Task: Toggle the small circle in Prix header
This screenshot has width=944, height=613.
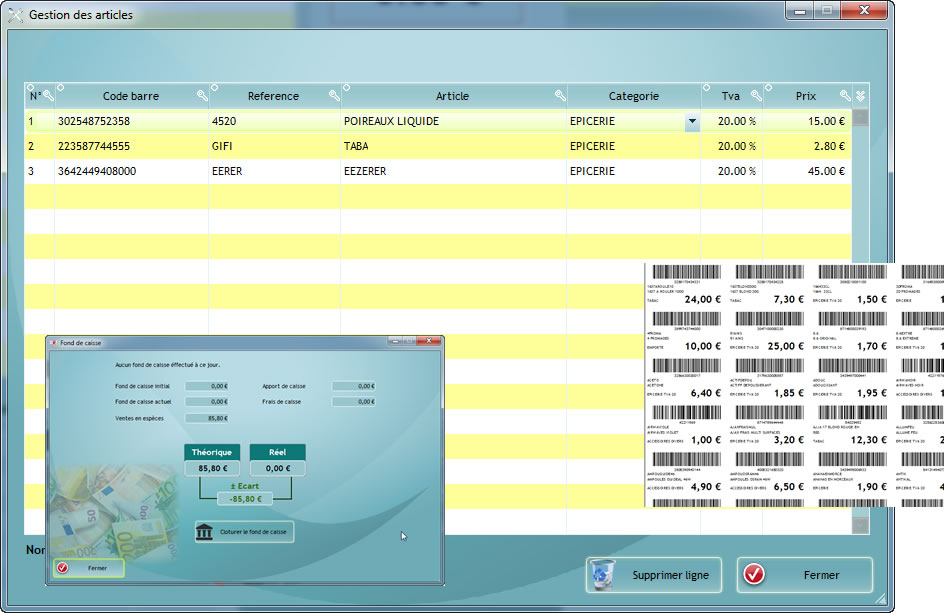Action: point(768,88)
